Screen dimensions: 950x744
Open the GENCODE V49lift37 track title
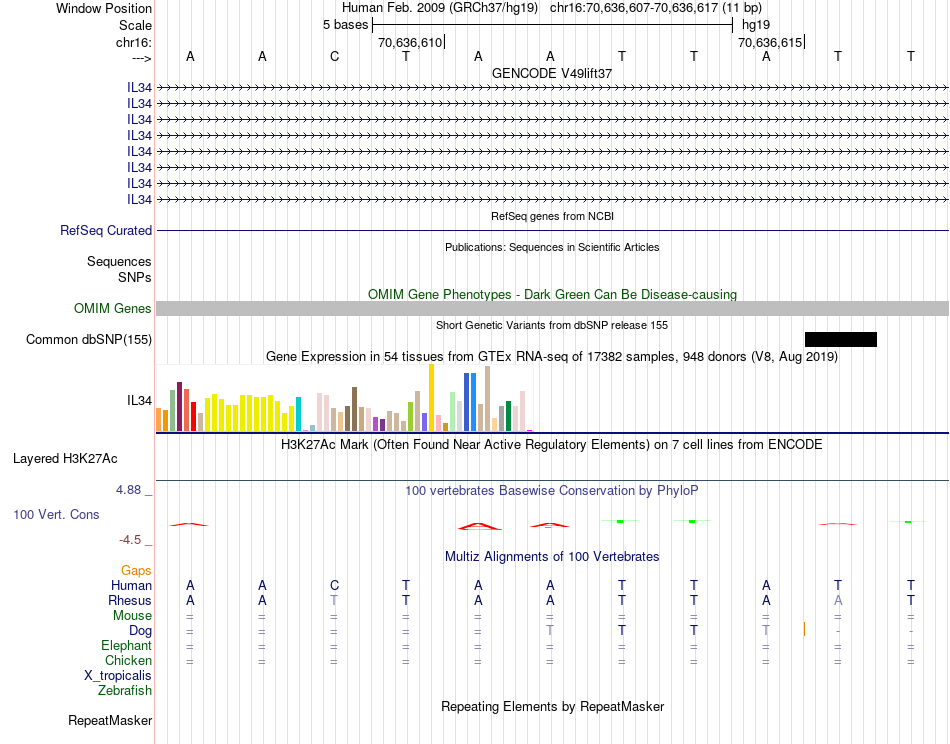tap(552, 73)
